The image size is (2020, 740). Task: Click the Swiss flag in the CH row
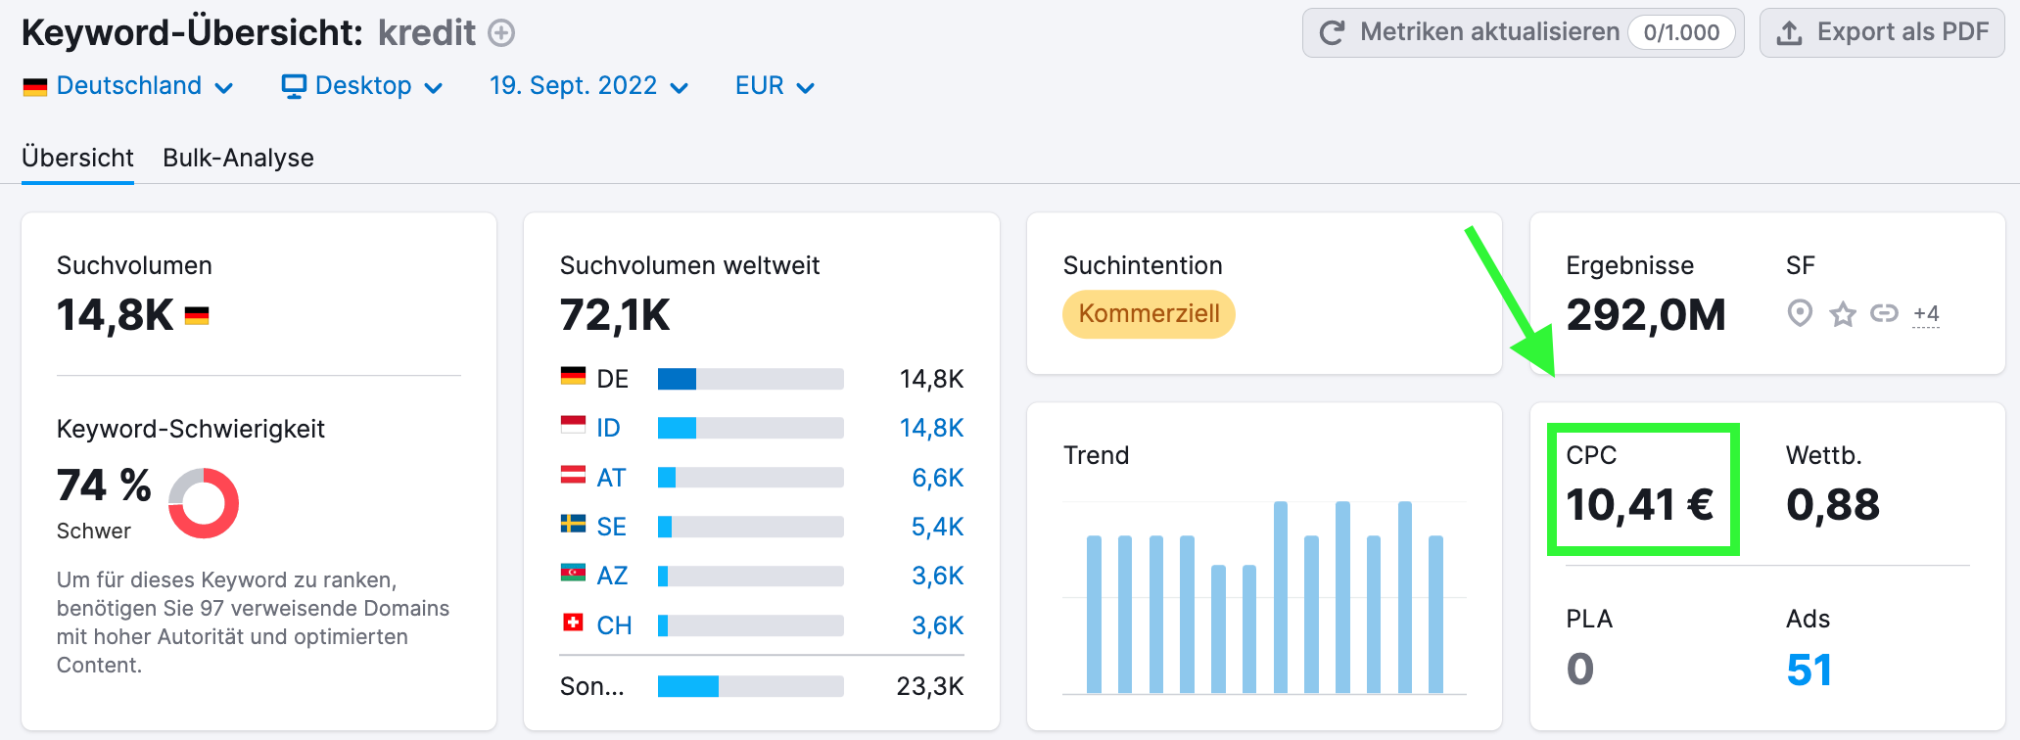click(573, 623)
